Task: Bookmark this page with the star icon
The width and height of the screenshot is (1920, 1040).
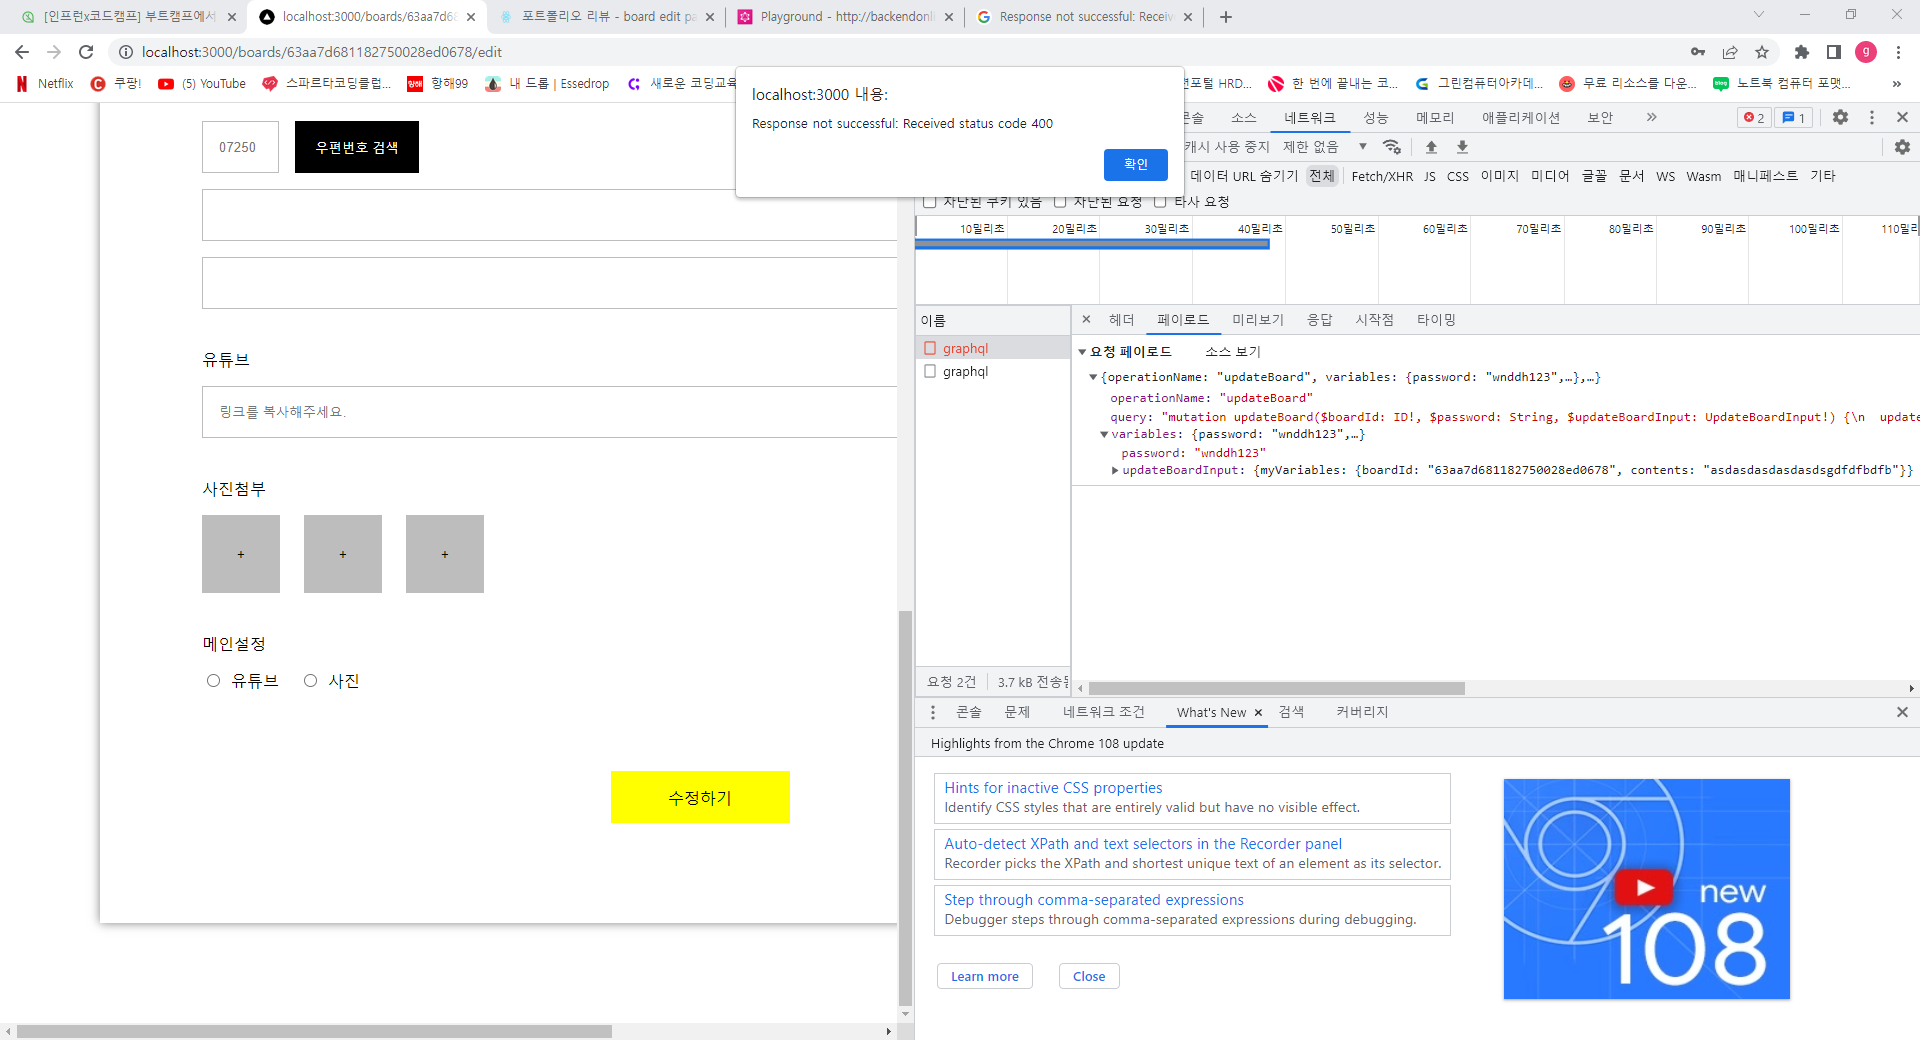Action: click(1762, 52)
